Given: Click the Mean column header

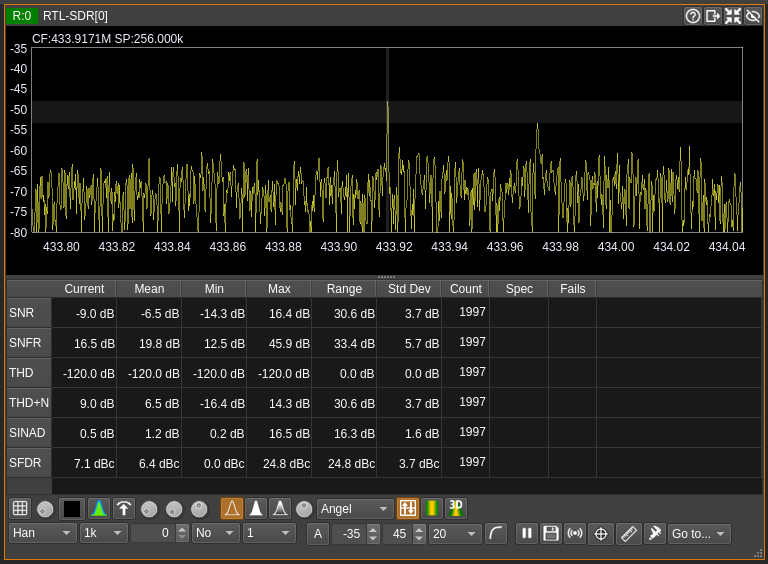Looking at the screenshot, I should pos(149,289).
